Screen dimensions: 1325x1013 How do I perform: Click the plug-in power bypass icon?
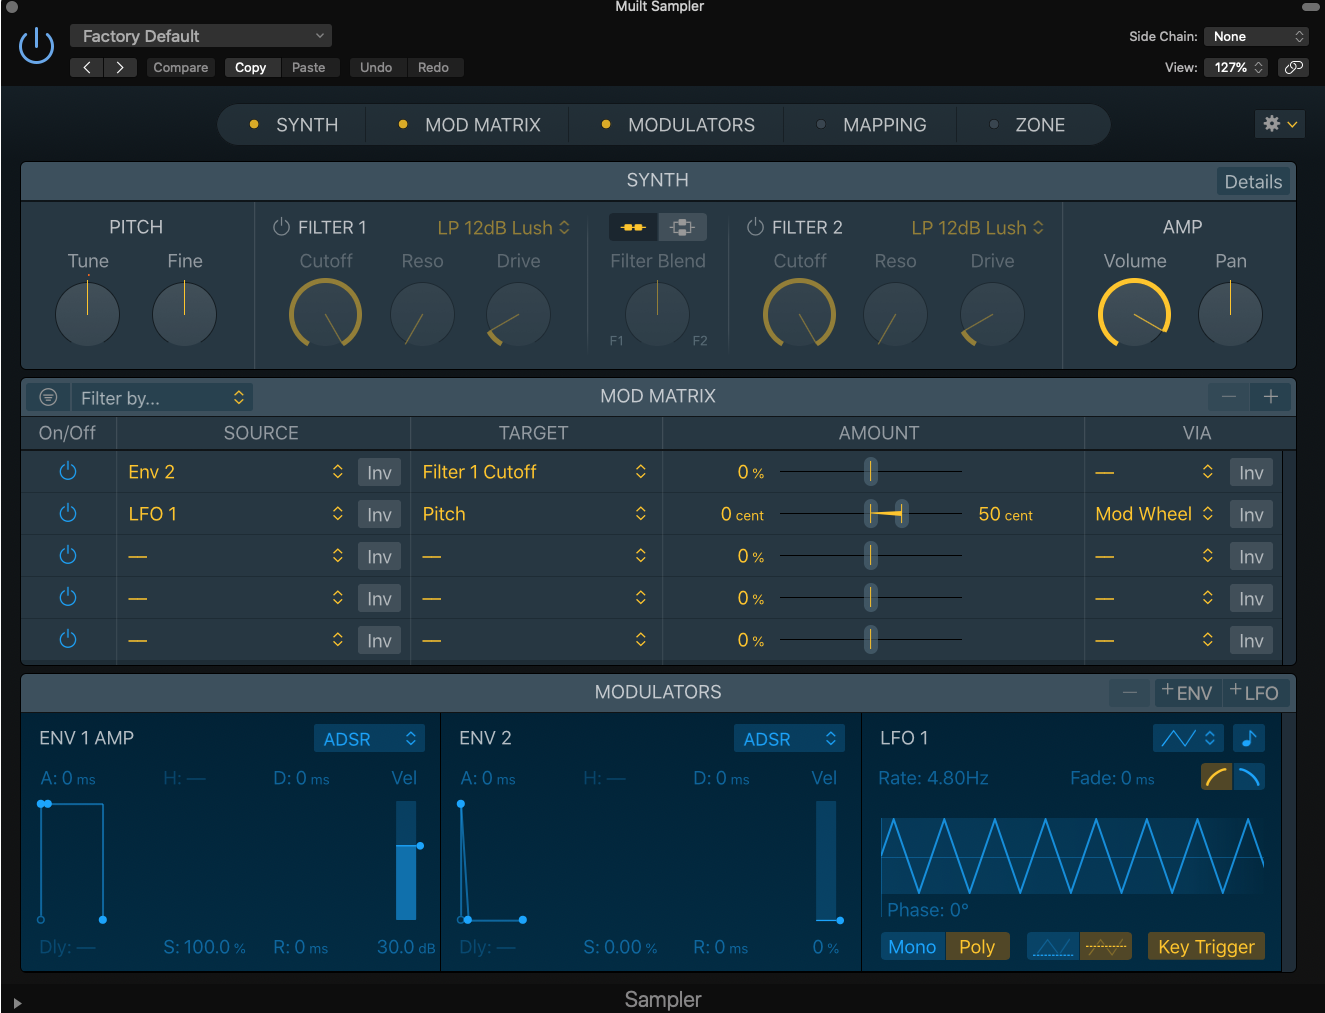click(x=37, y=46)
